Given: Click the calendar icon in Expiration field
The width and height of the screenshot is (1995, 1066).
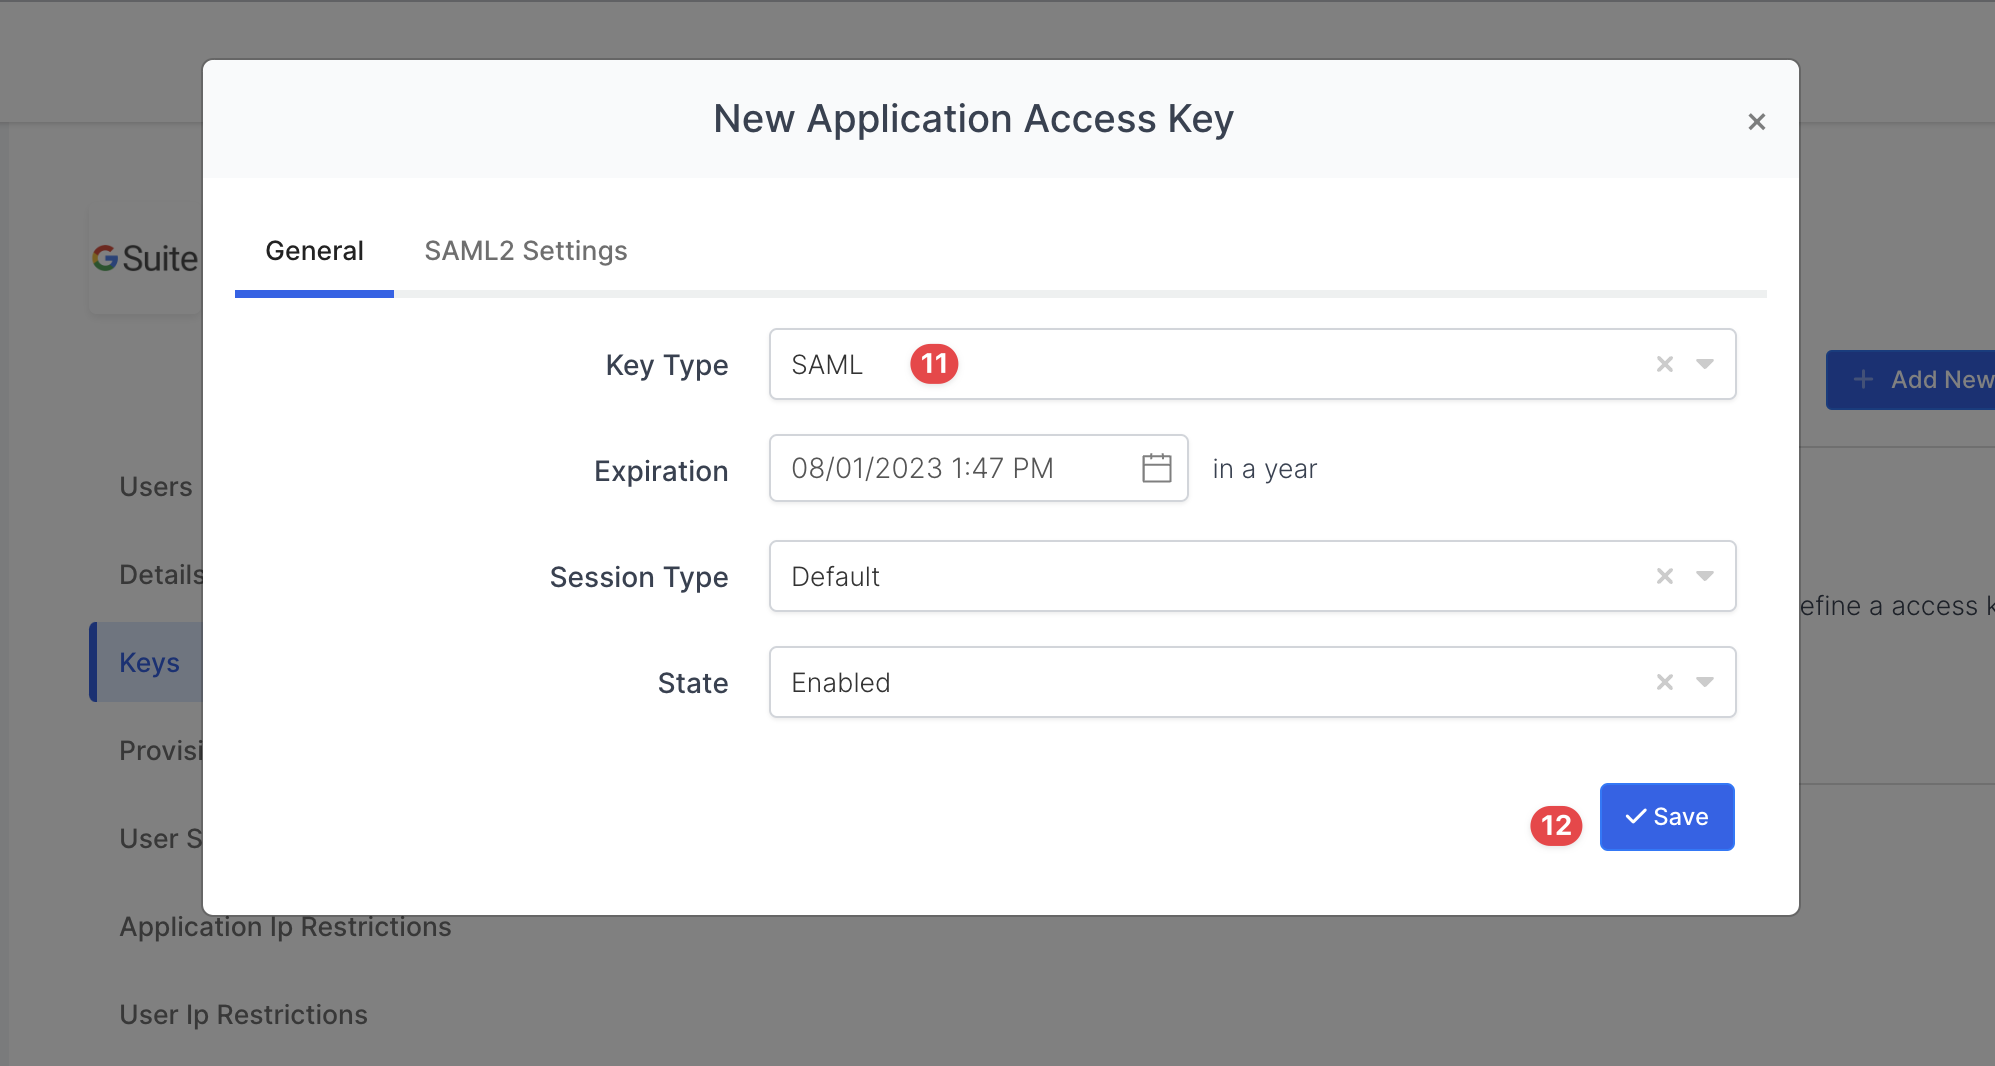Looking at the screenshot, I should tap(1156, 468).
